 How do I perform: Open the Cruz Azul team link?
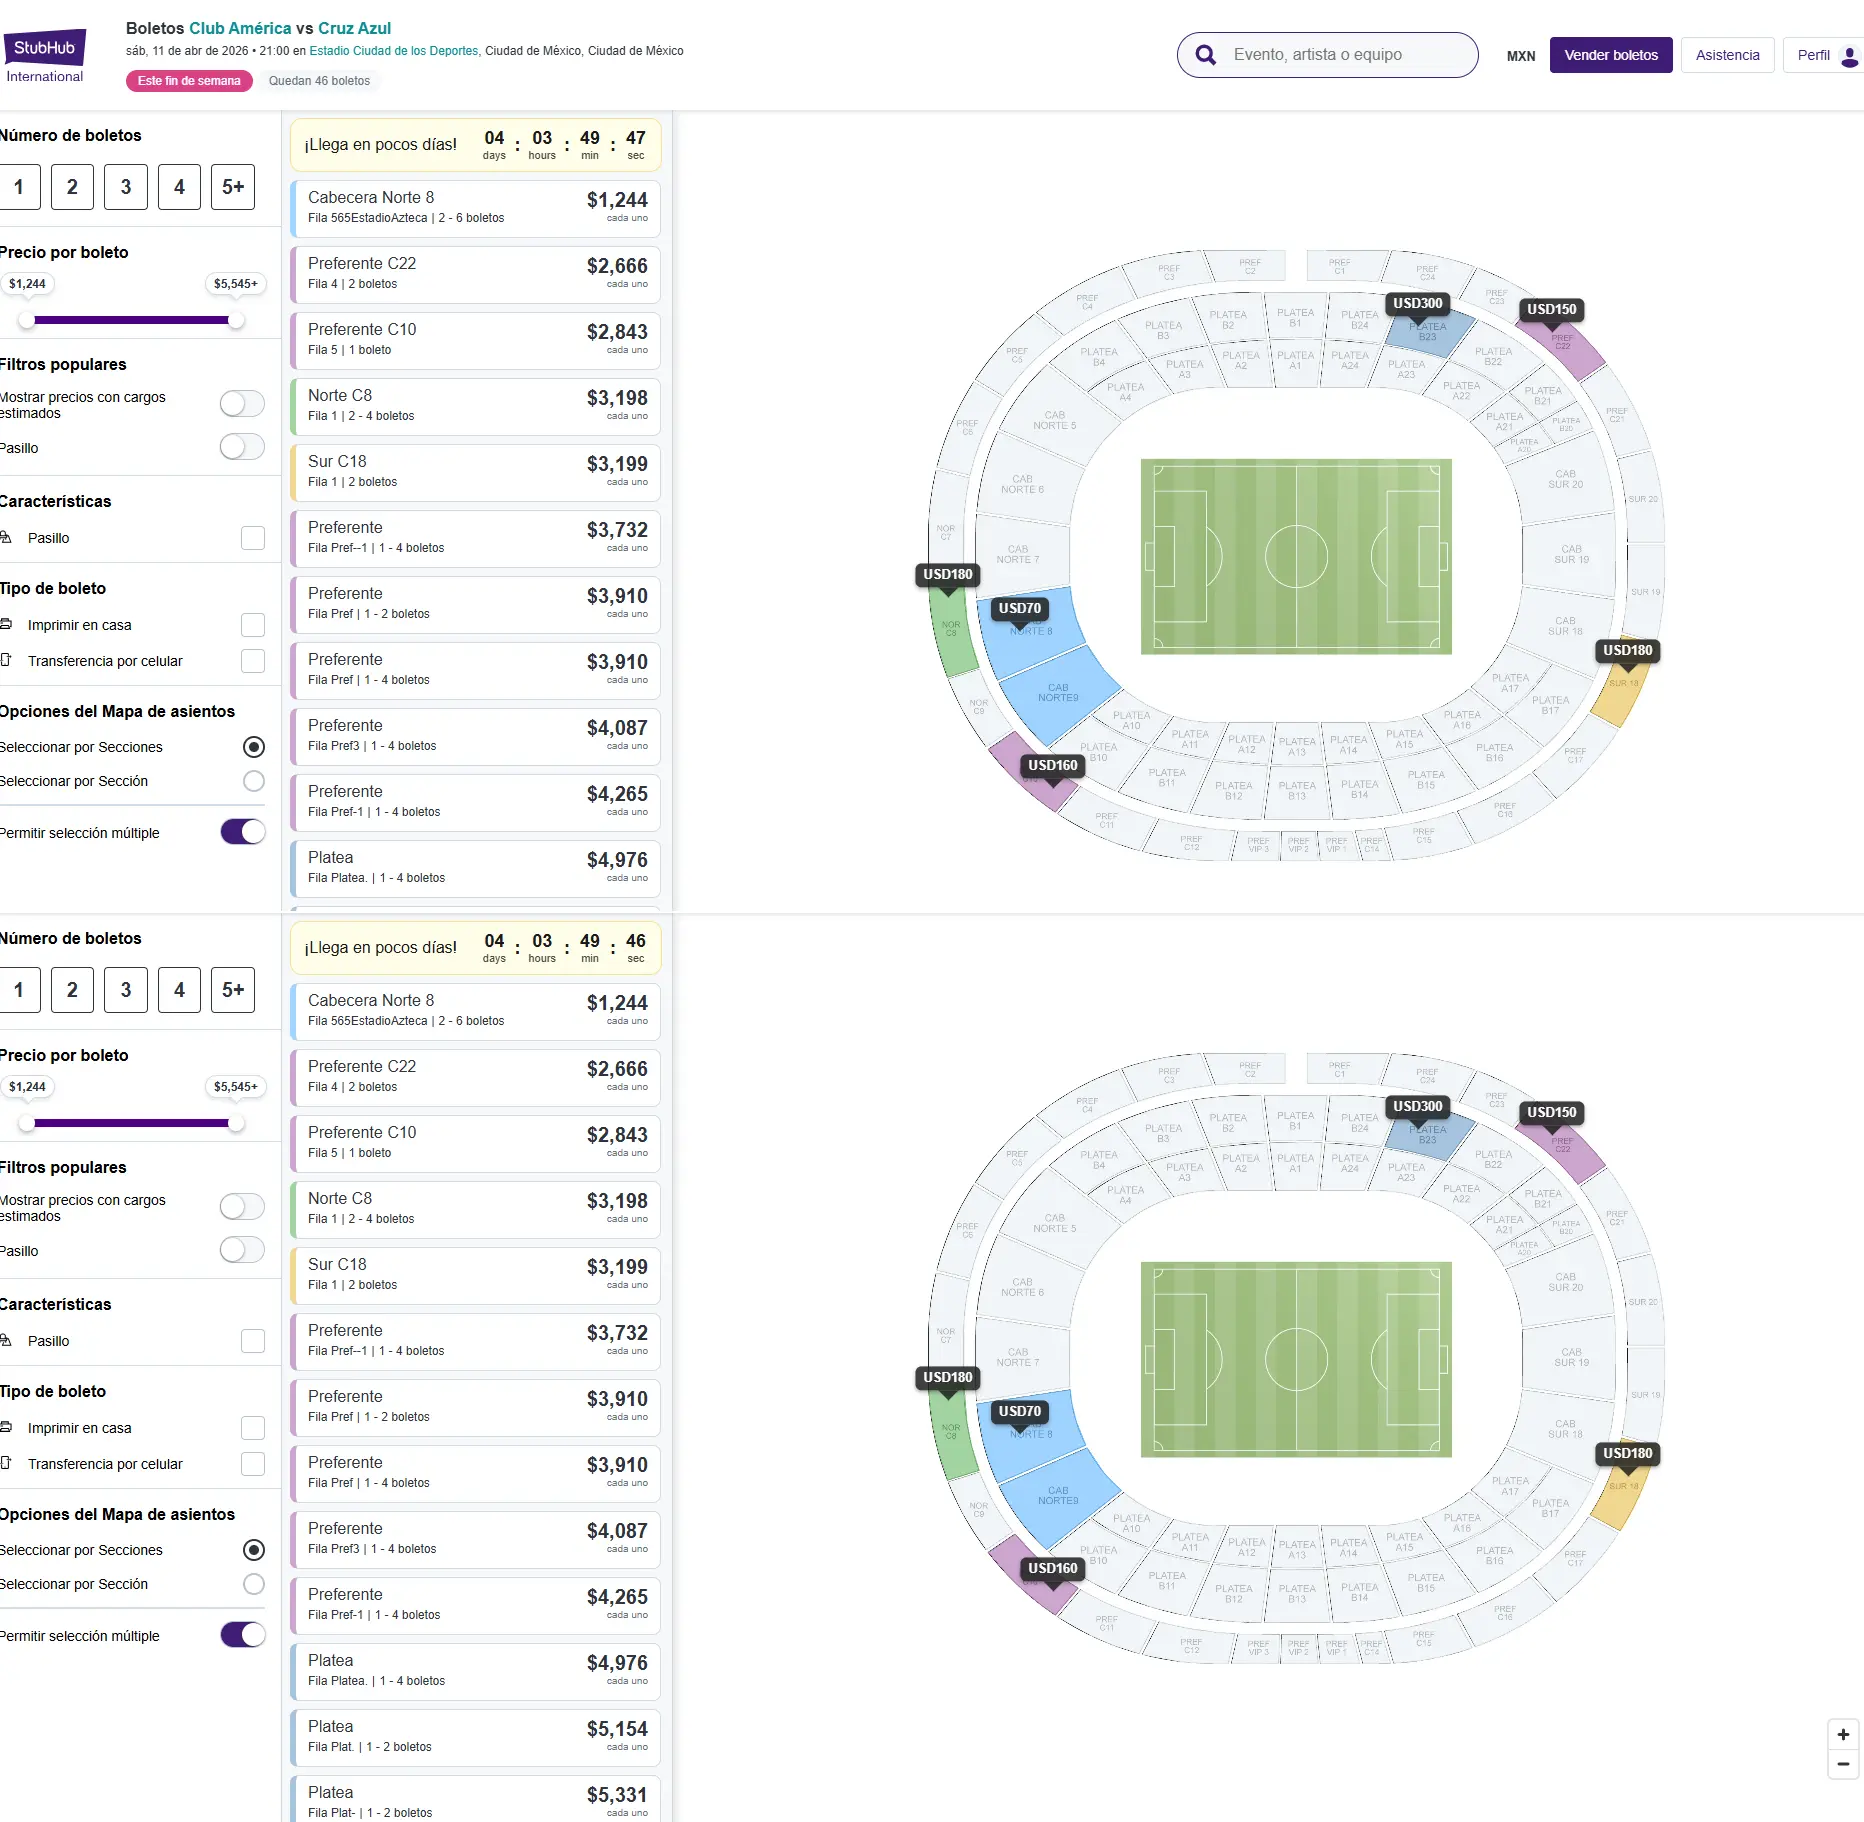pos(354,28)
